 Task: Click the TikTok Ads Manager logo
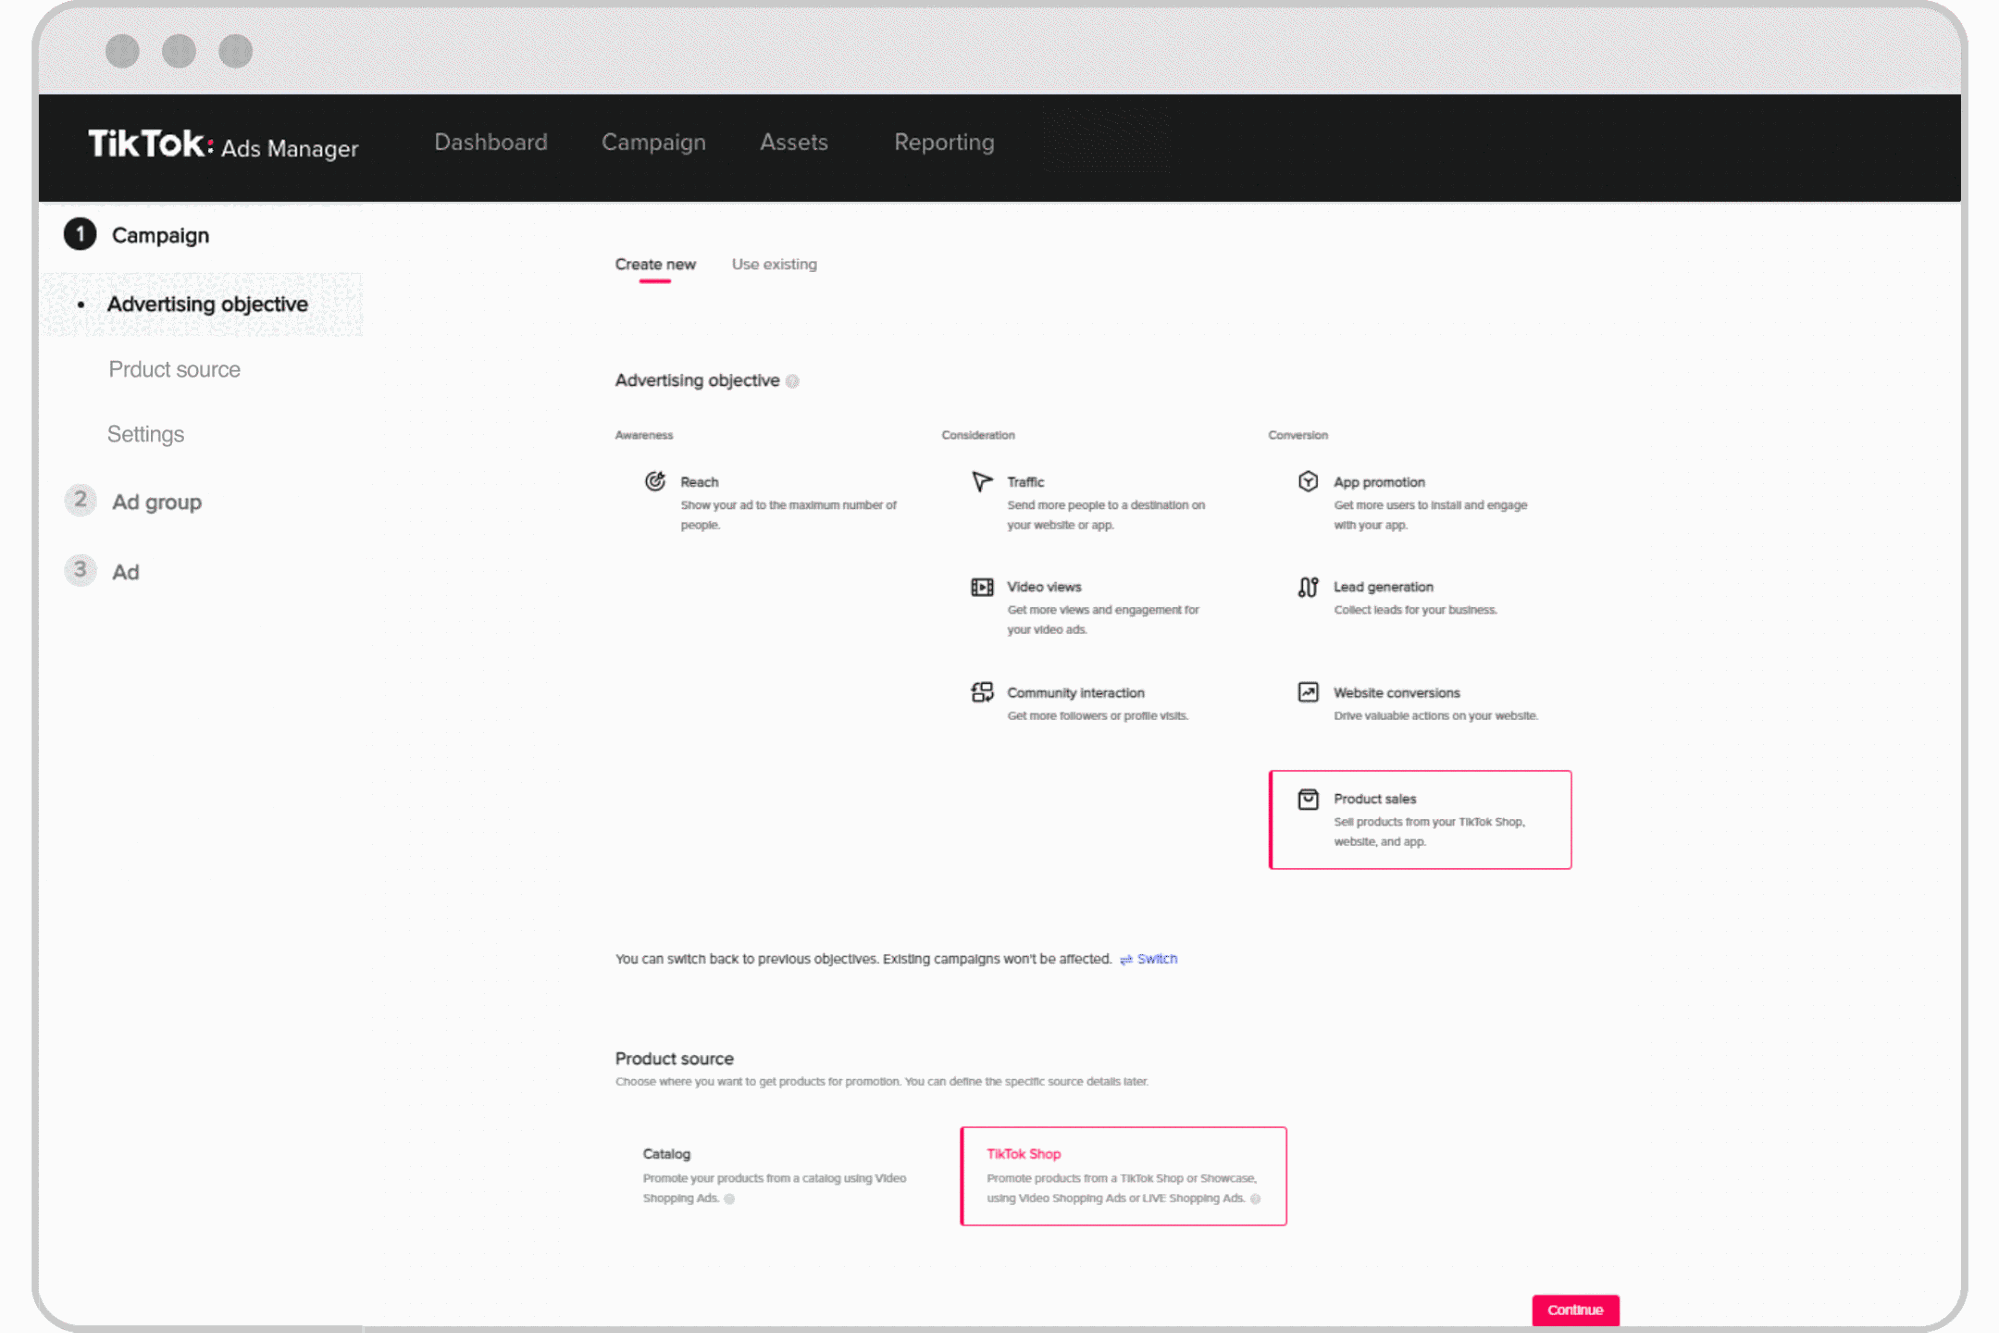coord(223,145)
